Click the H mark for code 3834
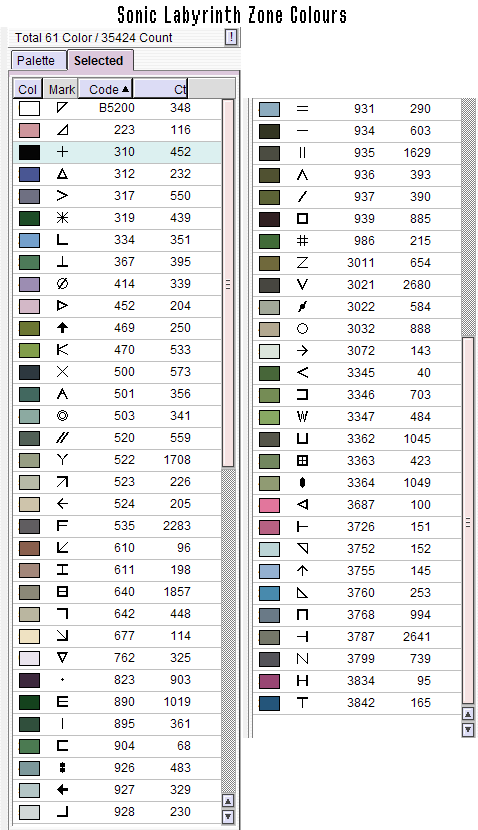Image resolution: width=478 pixels, height=830 pixels. click(x=302, y=681)
